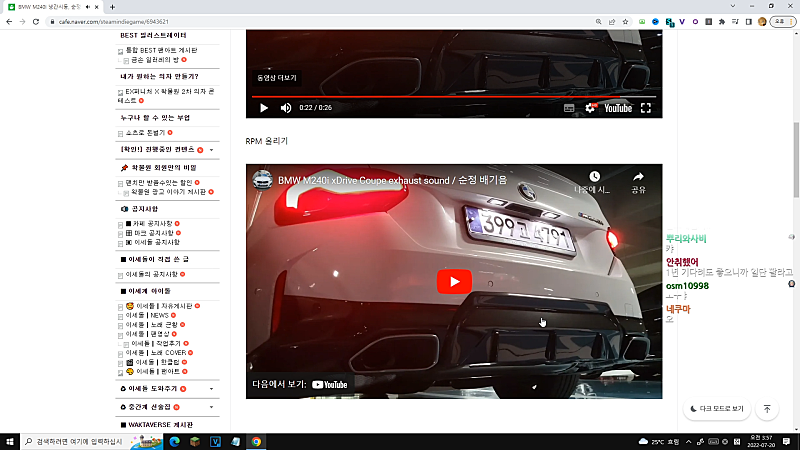Open the zoom magnifier icon in address bar
Screen dimensions: 800x450
(598, 21)
